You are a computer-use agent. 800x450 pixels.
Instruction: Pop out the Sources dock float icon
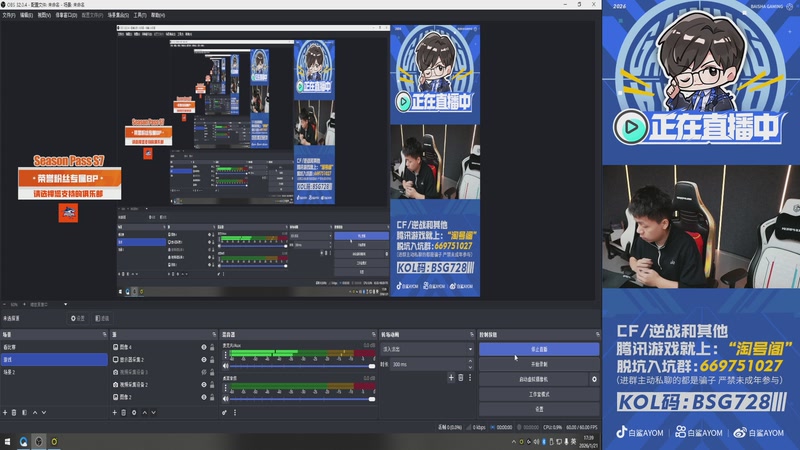click(214, 335)
